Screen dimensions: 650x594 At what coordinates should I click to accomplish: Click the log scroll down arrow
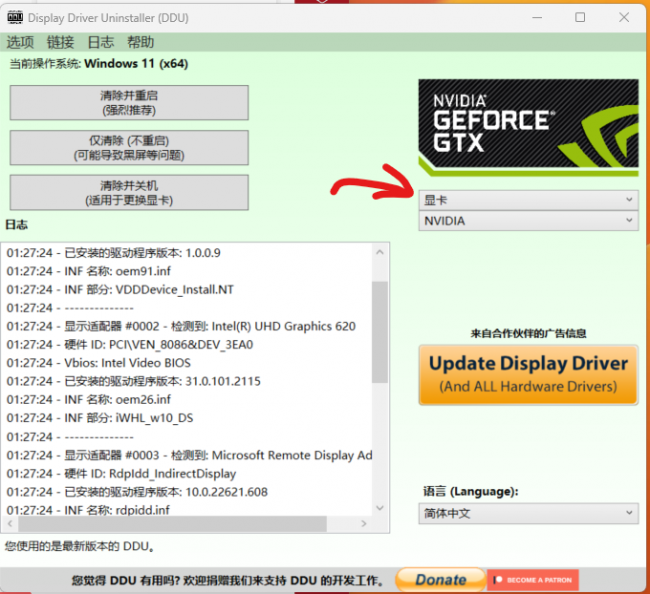point(380,507)
